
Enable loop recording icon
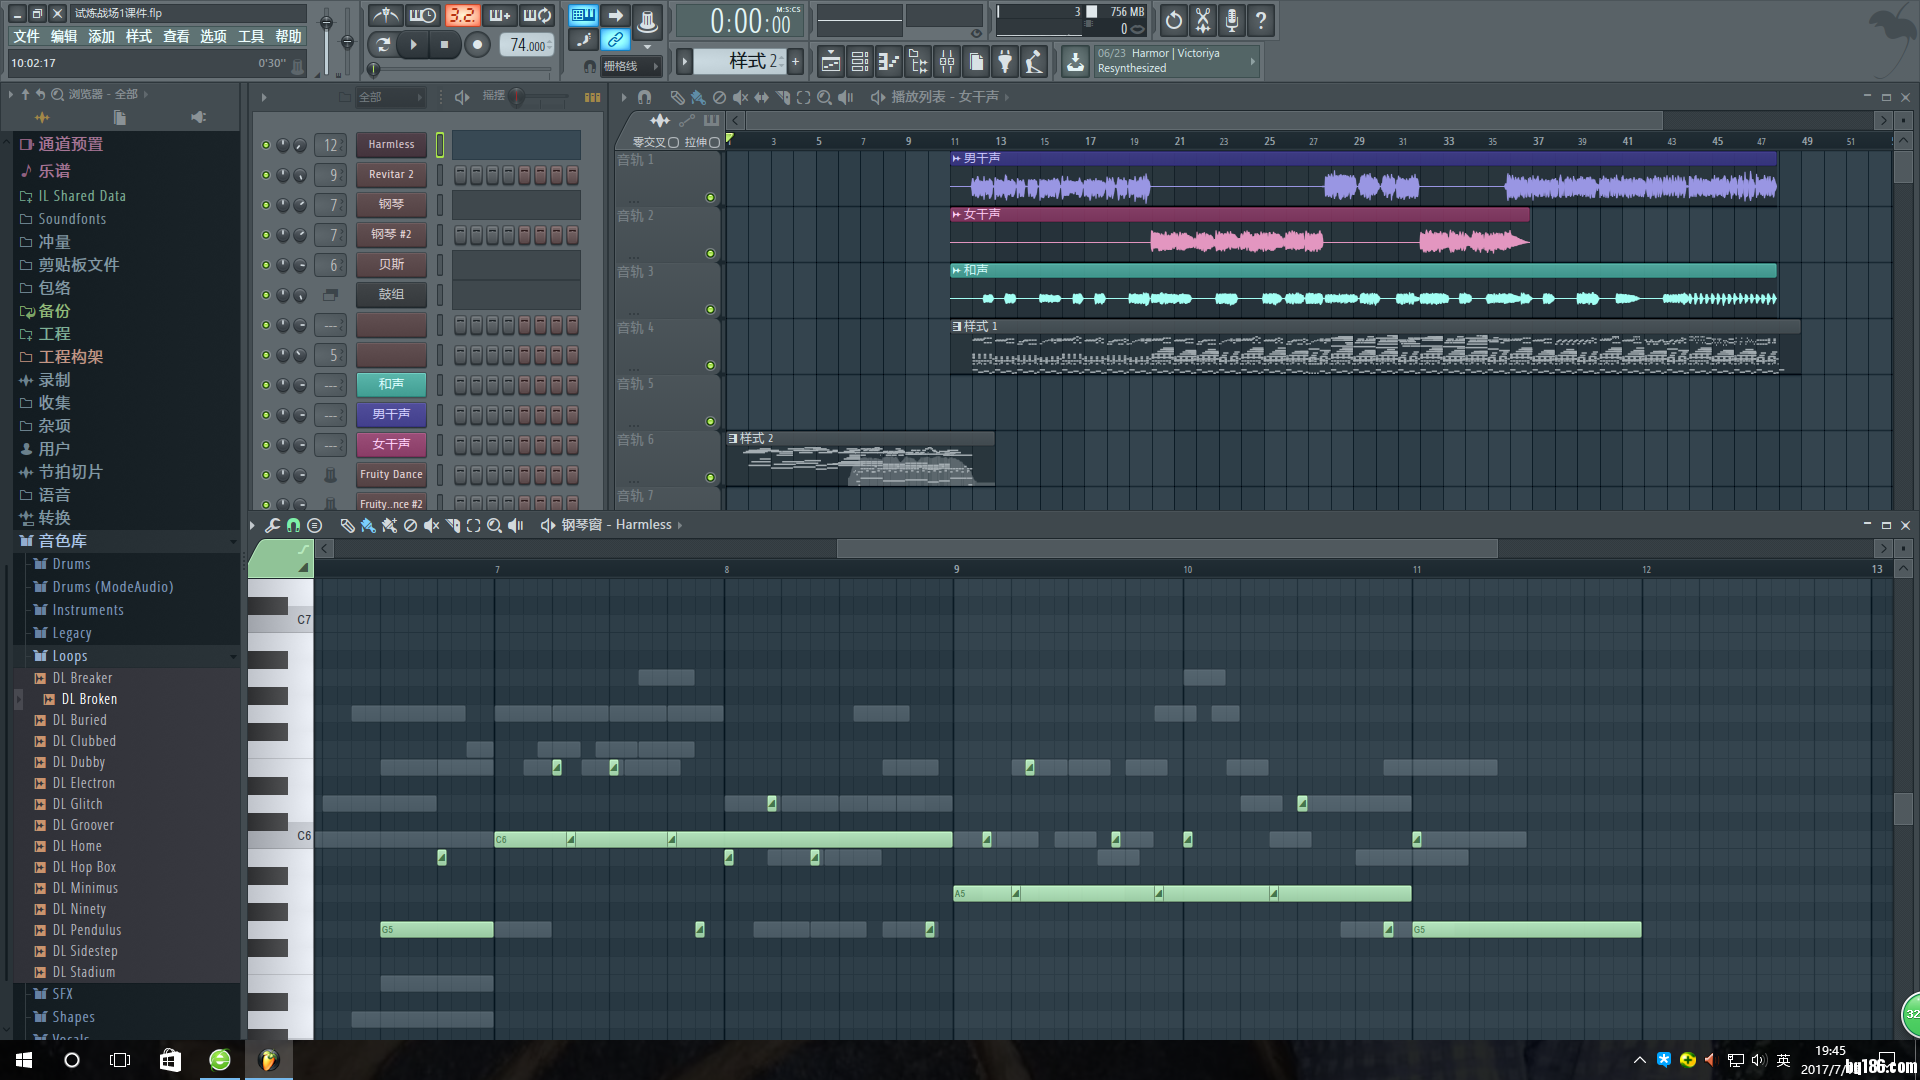(537, 16)
